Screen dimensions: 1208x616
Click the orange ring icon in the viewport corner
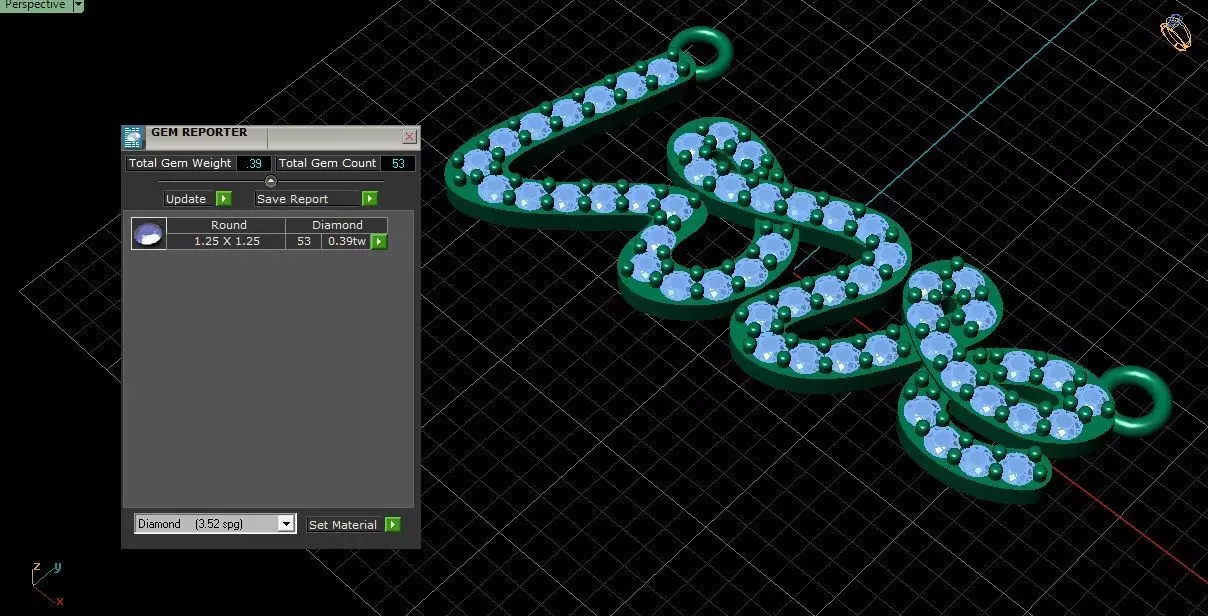1176,32
